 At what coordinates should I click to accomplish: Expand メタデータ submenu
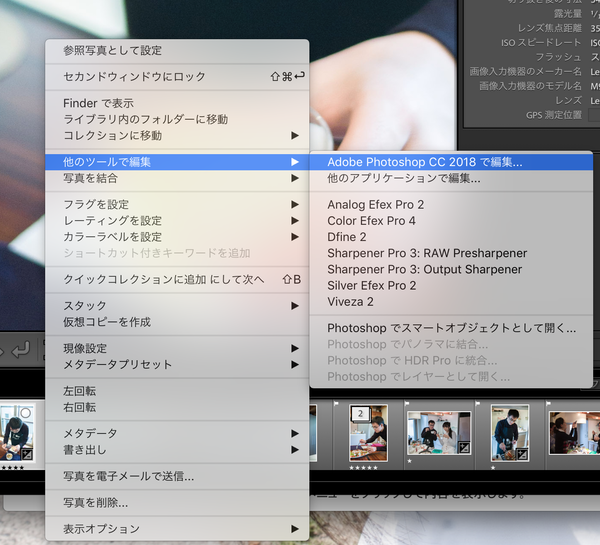point(177,434)
